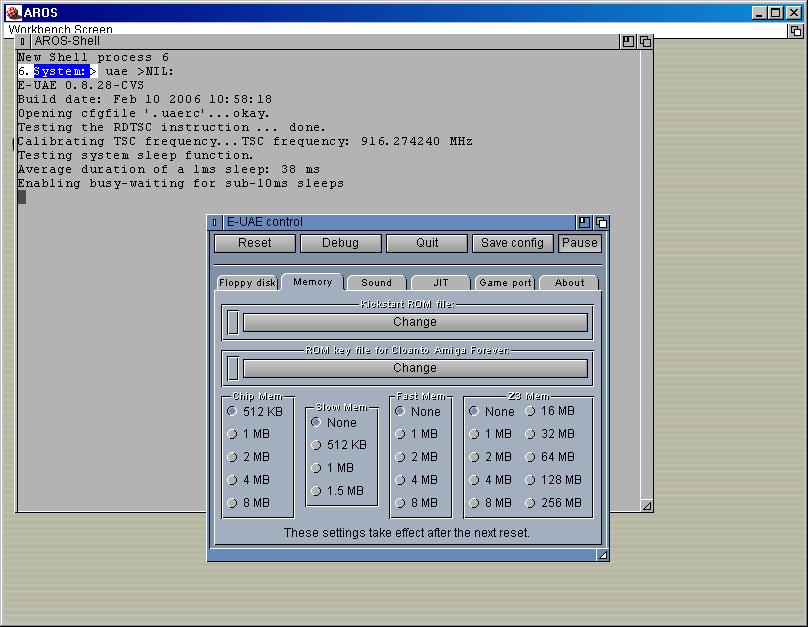Select 8 MB Fast Mem
808x627 pixels.
click(400, 503)
